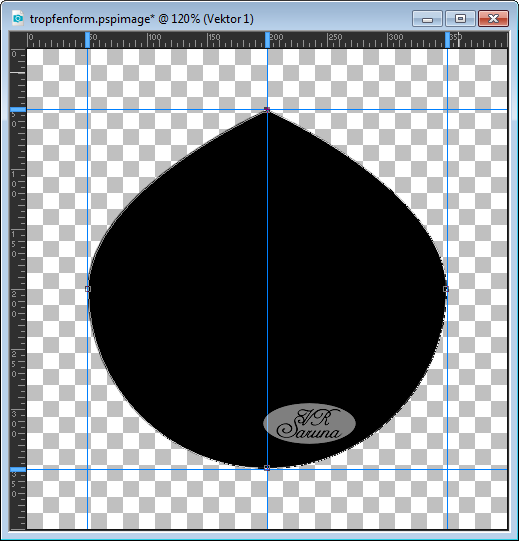Minimize the tropfenform image window
This screenshot has height=541, width=519.
(x=427, y=19)
